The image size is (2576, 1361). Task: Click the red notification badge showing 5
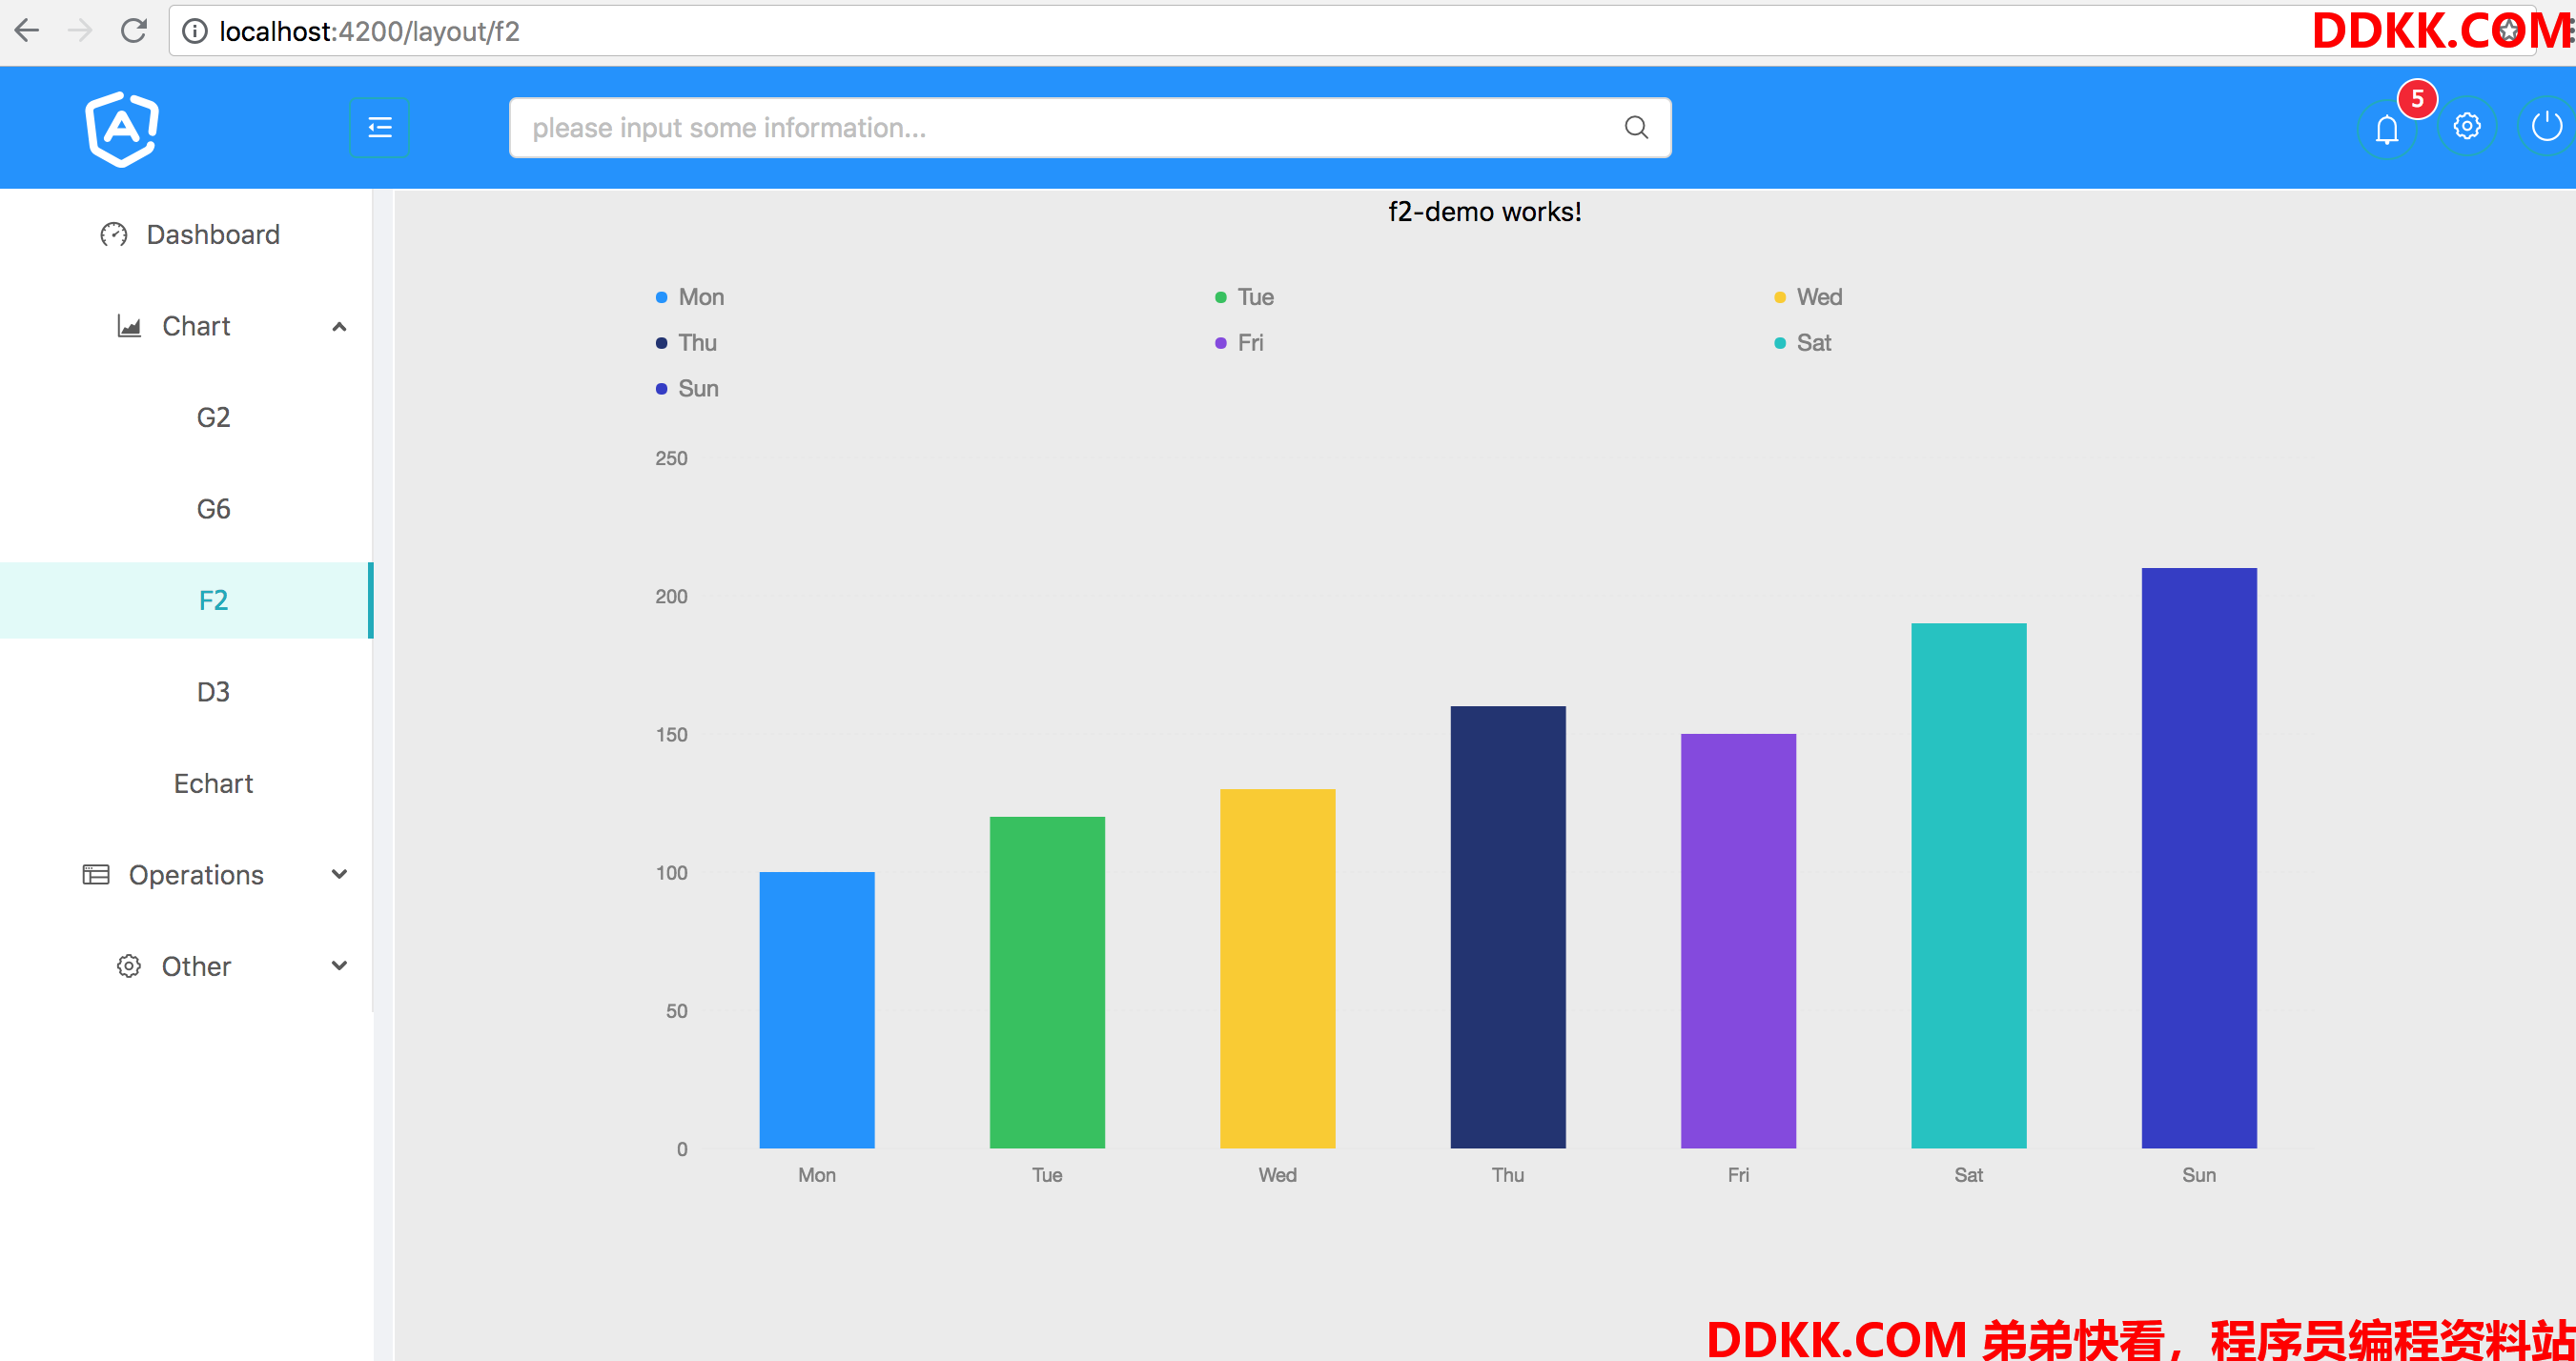click(2417, 98)
